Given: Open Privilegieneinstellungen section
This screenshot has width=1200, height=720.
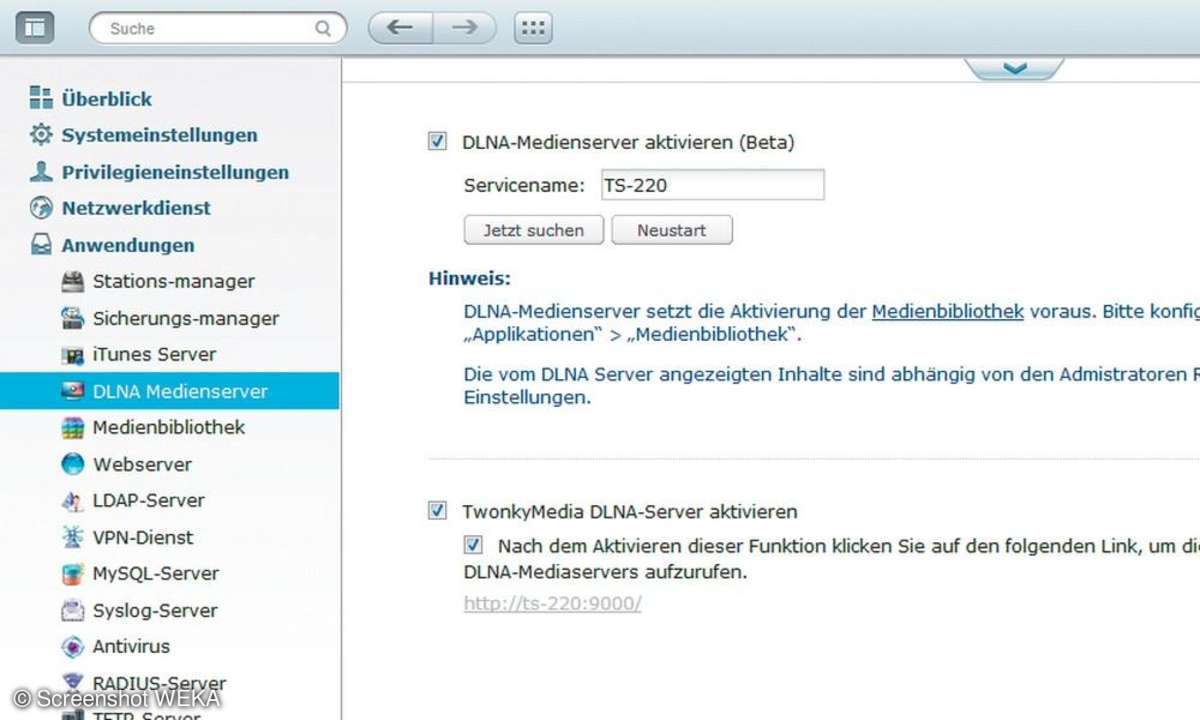Looking at the screenshot, I should [x=175, y=172].
